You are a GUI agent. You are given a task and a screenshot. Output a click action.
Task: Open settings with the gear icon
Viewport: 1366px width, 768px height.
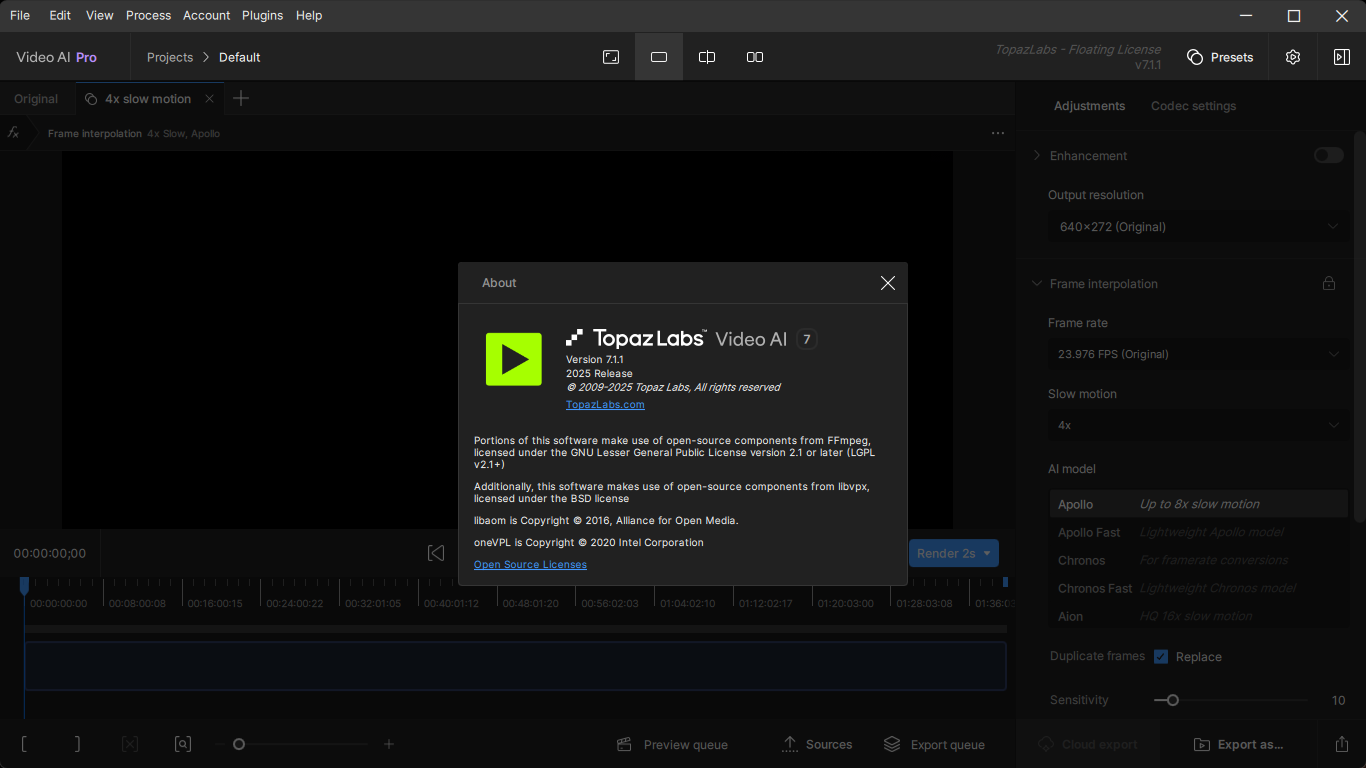pos(1293,57)
